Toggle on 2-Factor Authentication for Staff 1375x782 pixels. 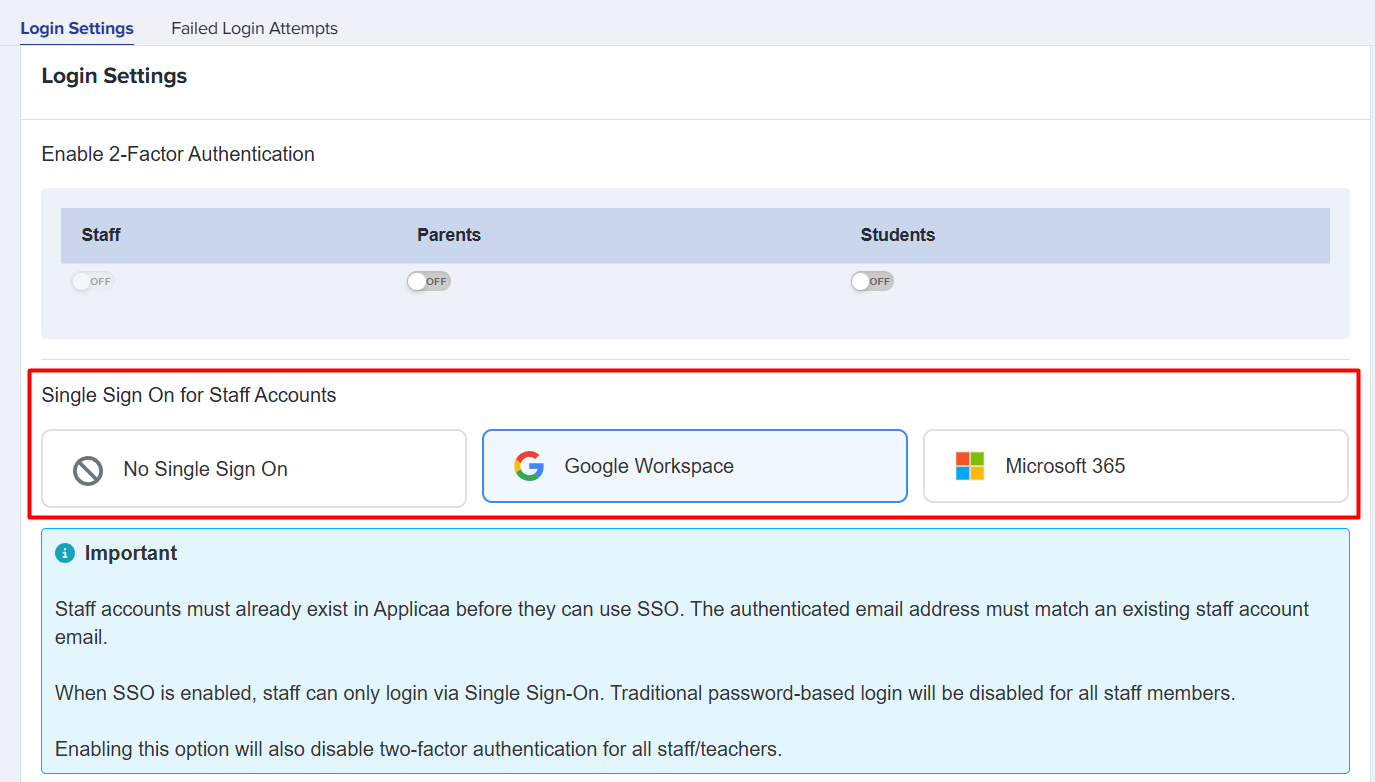92,281
